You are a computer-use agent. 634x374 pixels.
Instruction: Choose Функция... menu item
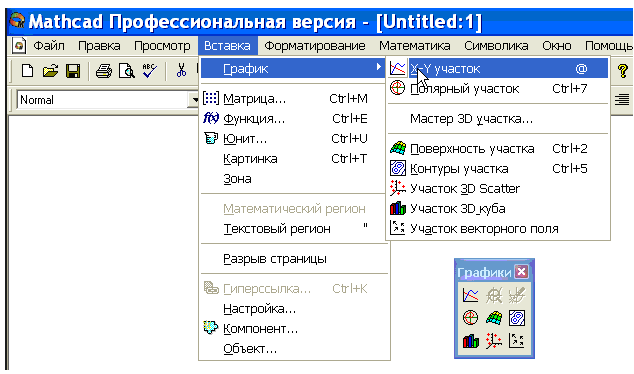pos(294,118)
